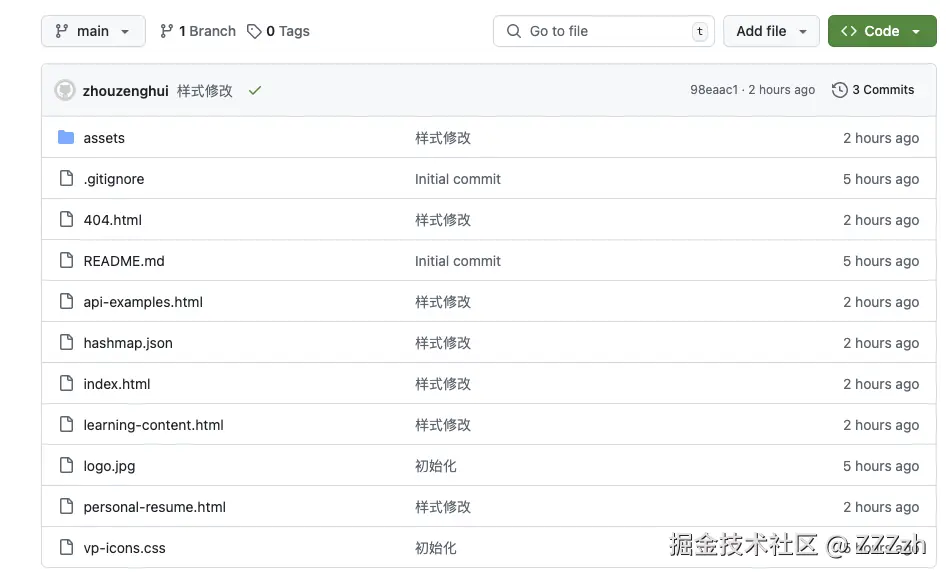
Task: Click the file icon beside README.md
Action: click(x=64, y=261)
